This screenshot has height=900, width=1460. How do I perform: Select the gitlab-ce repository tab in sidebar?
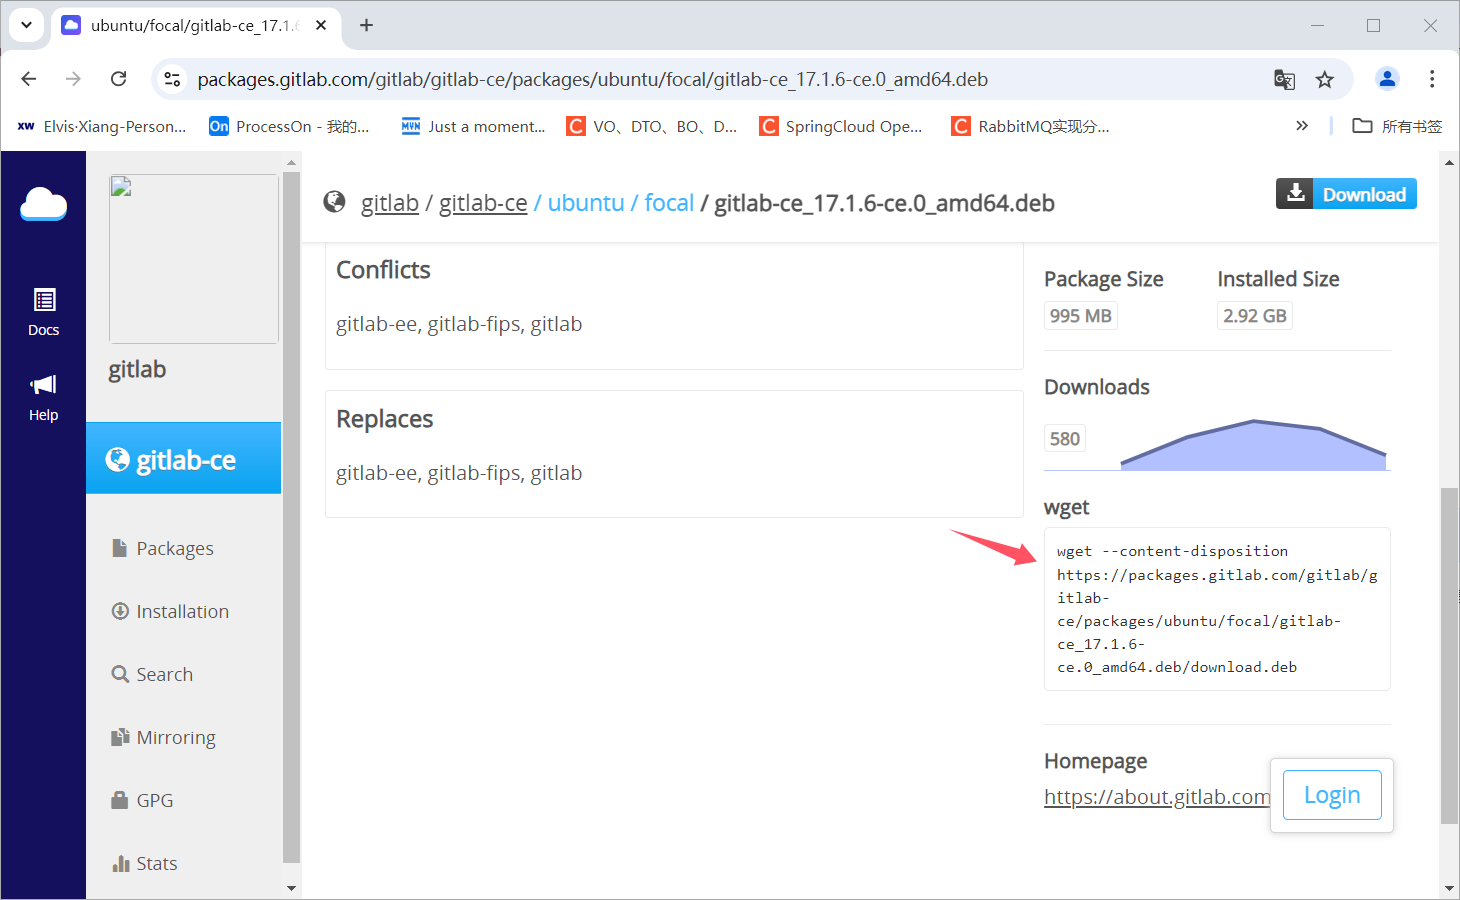click(184, 458)
